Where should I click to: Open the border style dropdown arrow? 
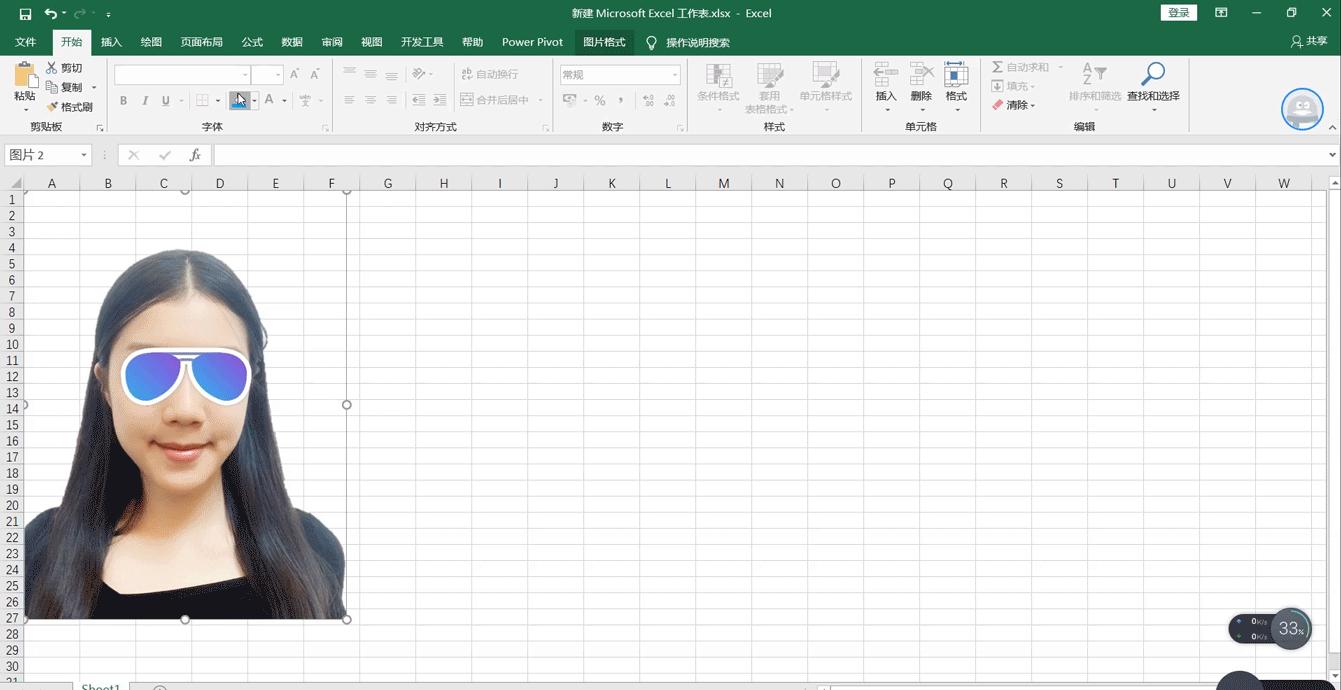tap(217, 100)
